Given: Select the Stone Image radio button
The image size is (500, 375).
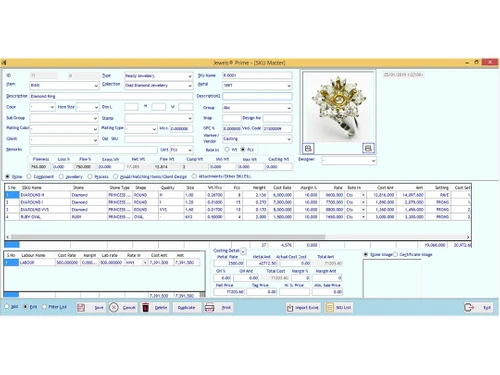Looking at the screenshot, I should pos(366,254).
